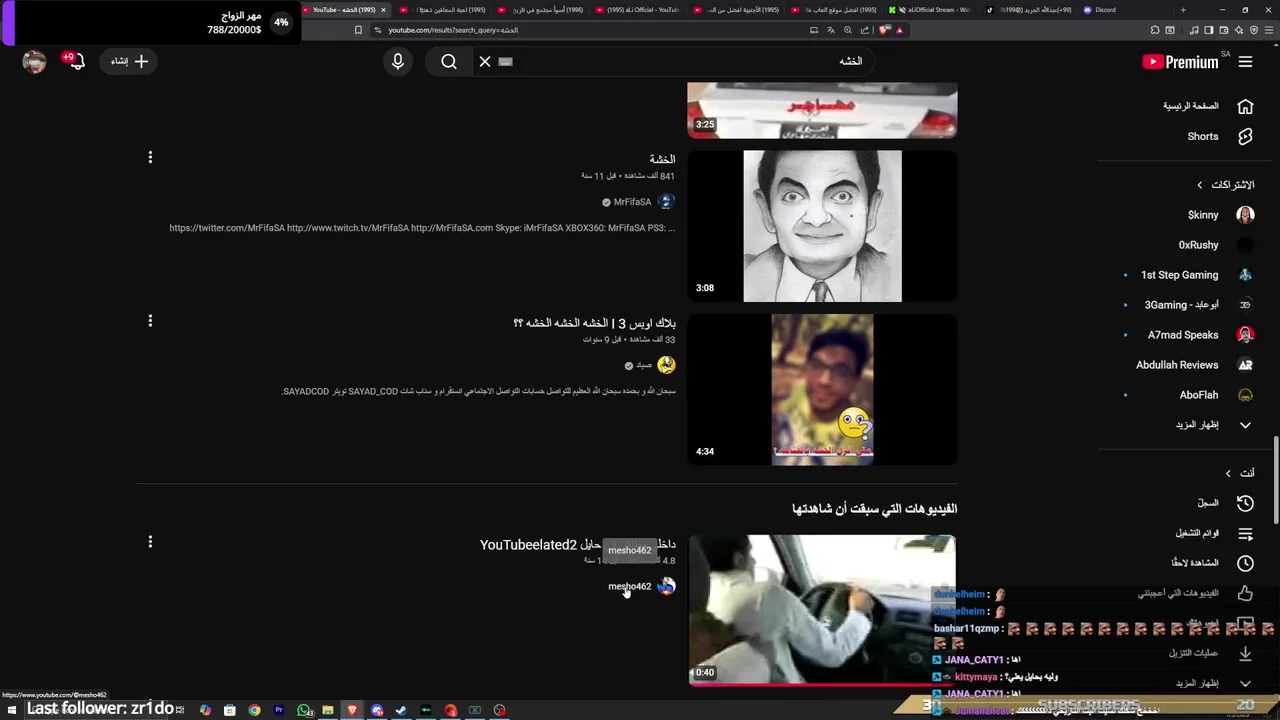Open Skinny channel subscription
Viewport: 1280px width, 720px height.
point(1219,215)
